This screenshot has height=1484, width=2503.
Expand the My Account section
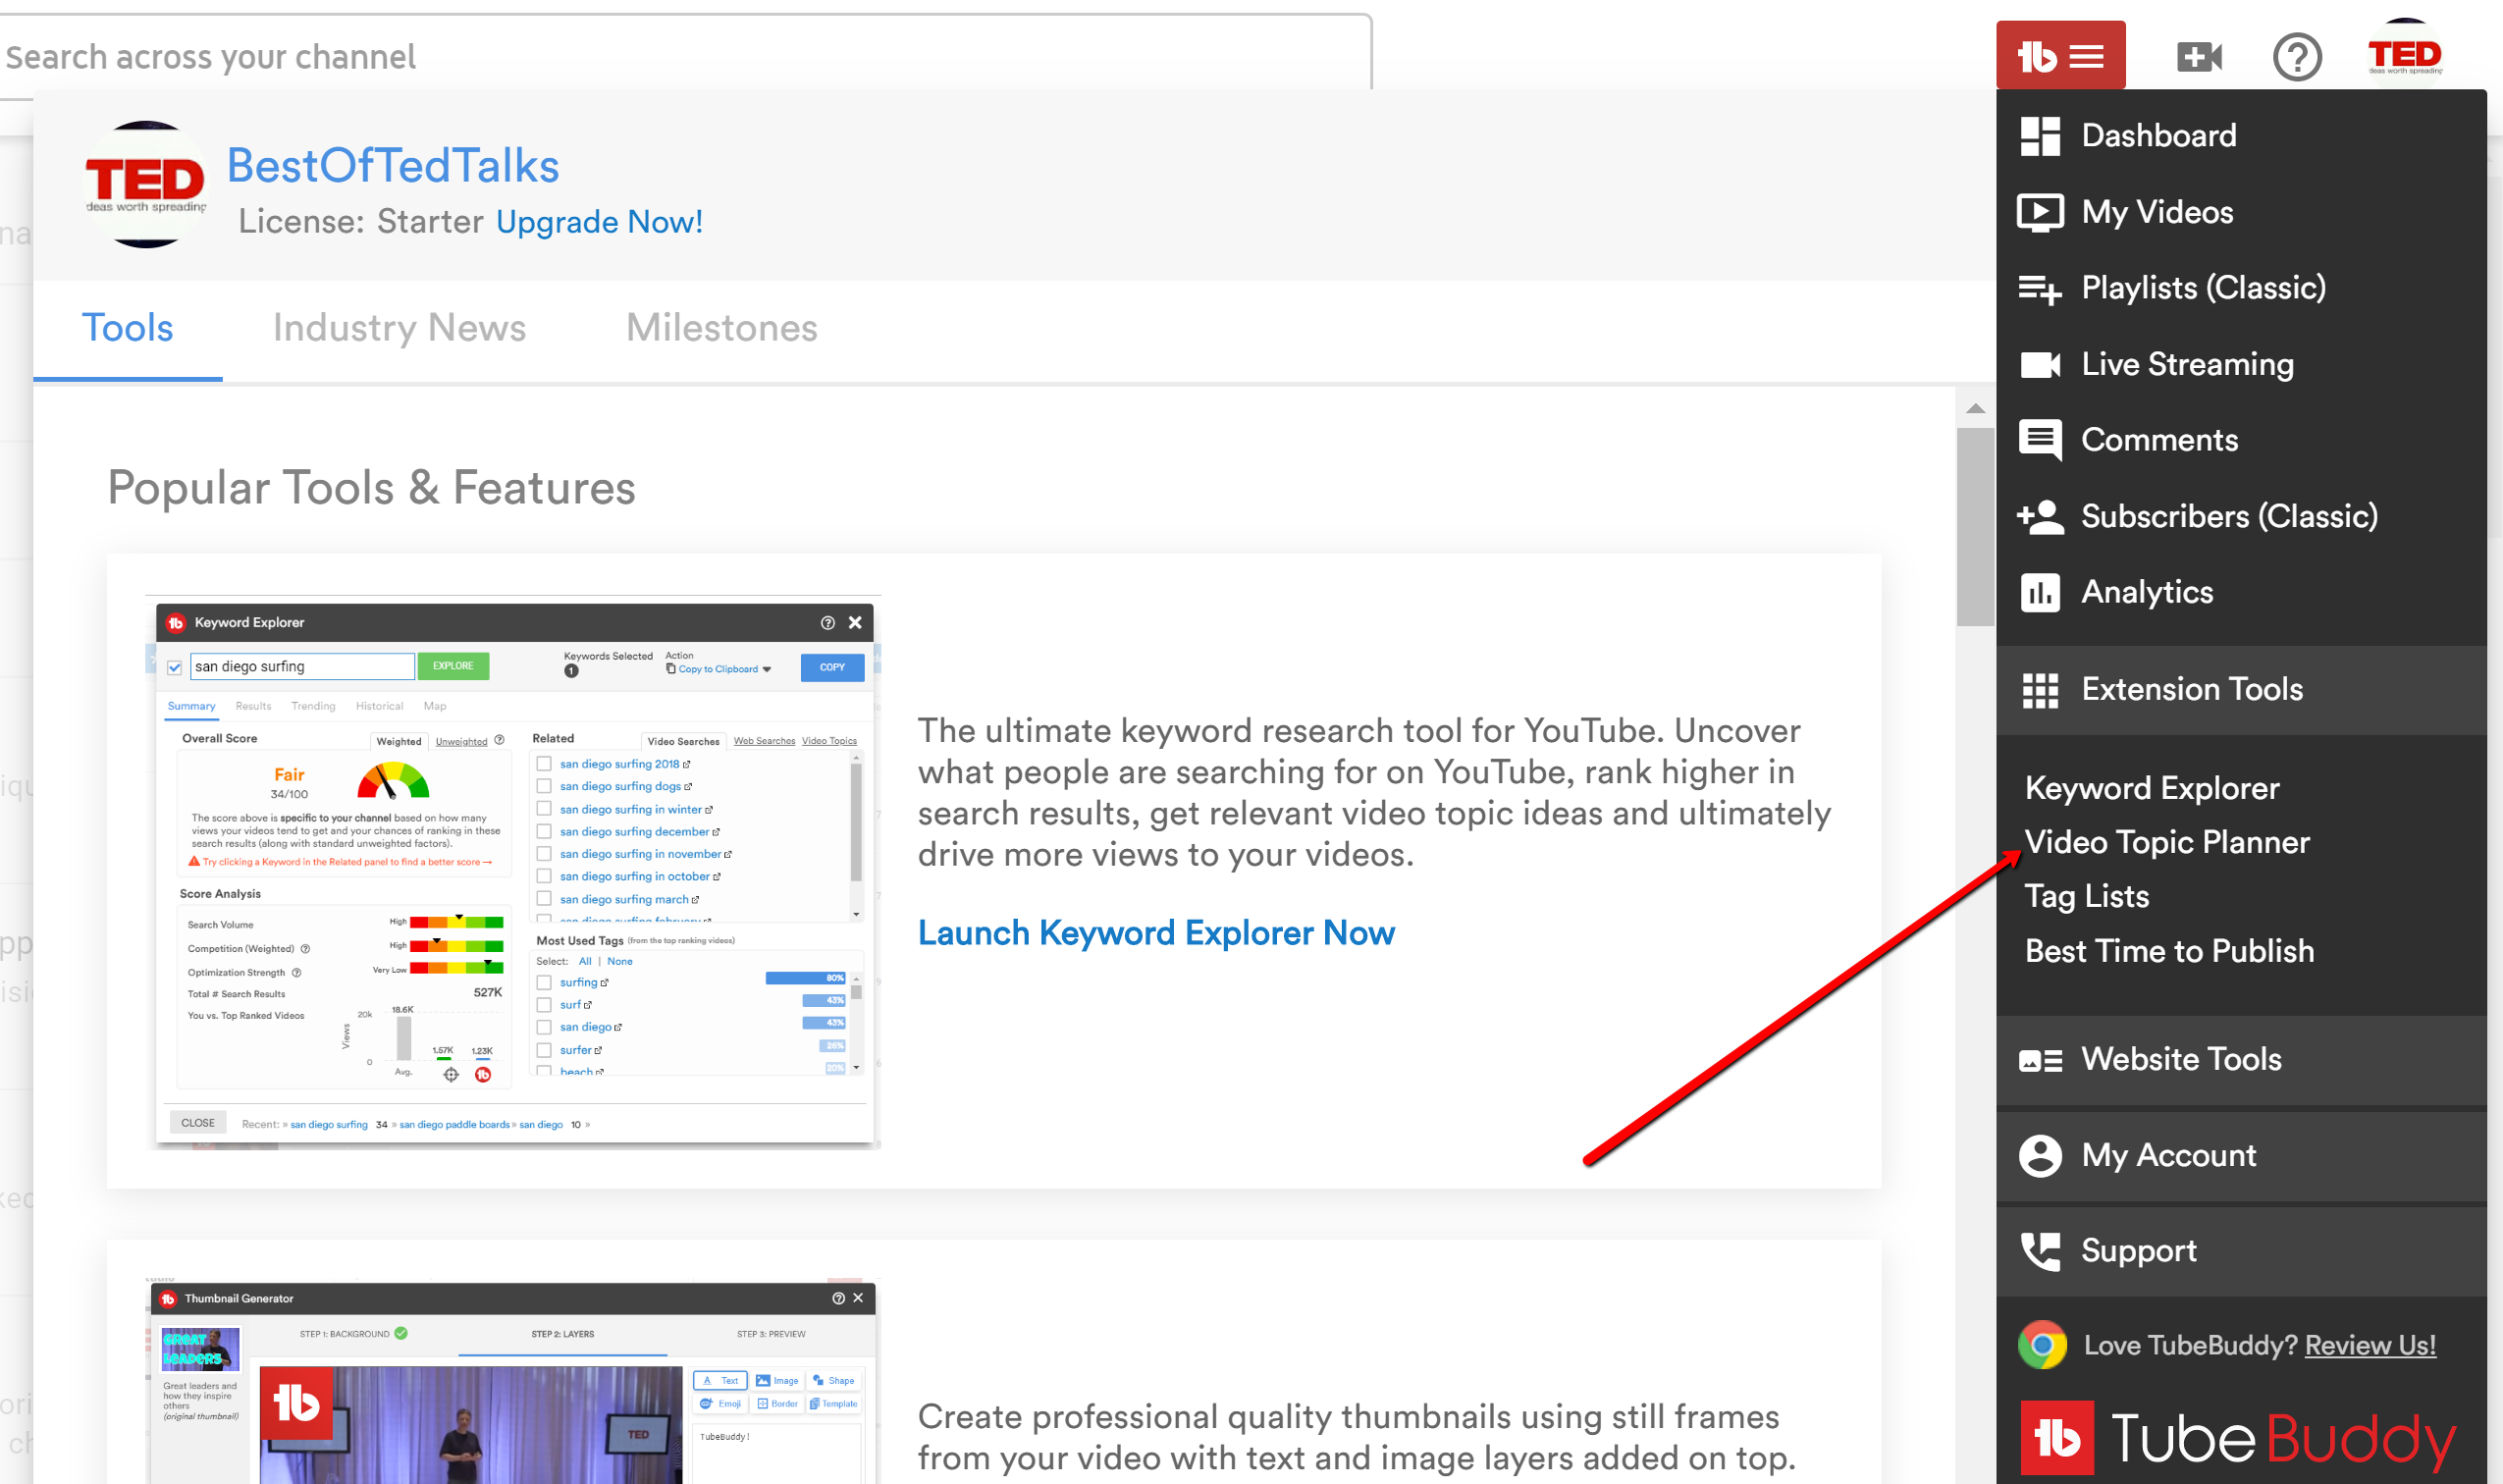(x=2168, y=1155)
